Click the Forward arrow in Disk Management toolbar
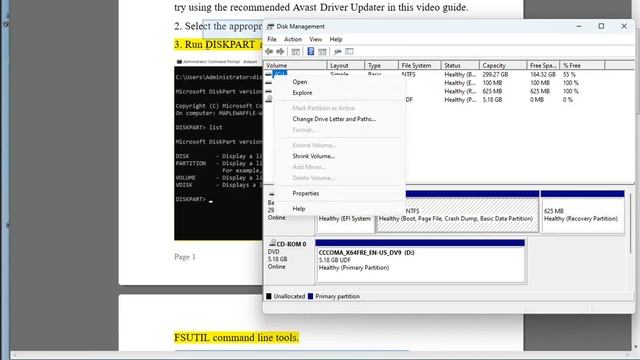This screenshot has width=640, height=360. tap(280, 51)
